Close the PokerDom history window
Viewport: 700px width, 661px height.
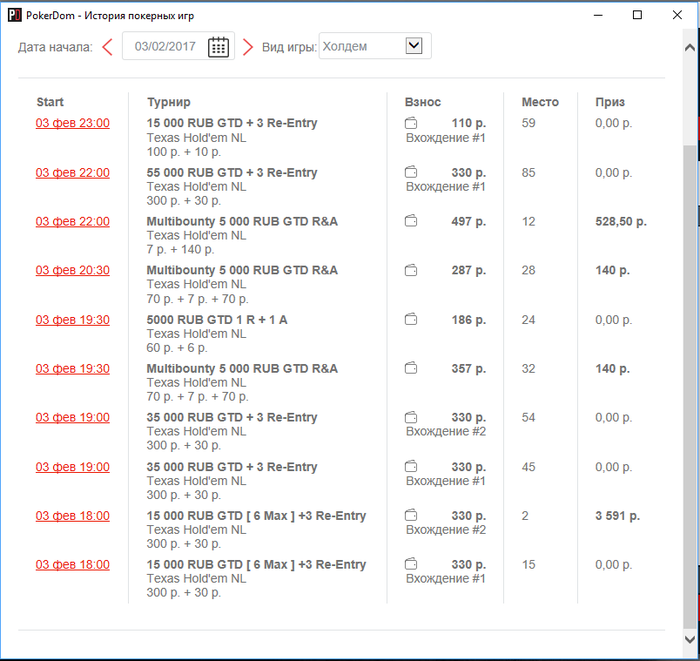click(677, 15)
